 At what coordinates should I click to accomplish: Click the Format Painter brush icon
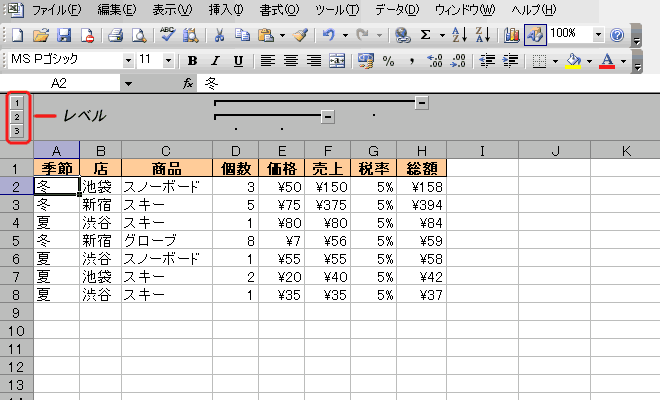(x=301, y=35)
